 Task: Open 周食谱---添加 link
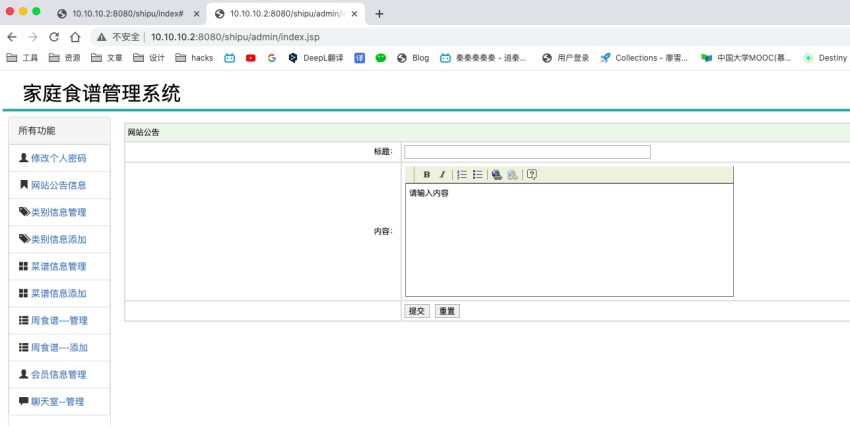pos(59,348)
